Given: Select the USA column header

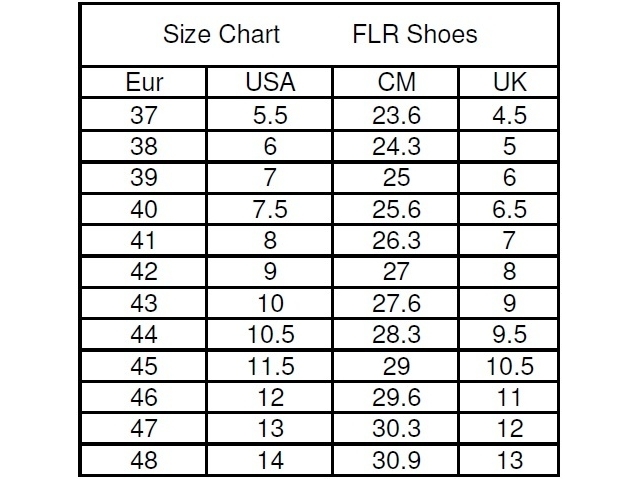Looking at the screenshot, I should pos(270,82).
